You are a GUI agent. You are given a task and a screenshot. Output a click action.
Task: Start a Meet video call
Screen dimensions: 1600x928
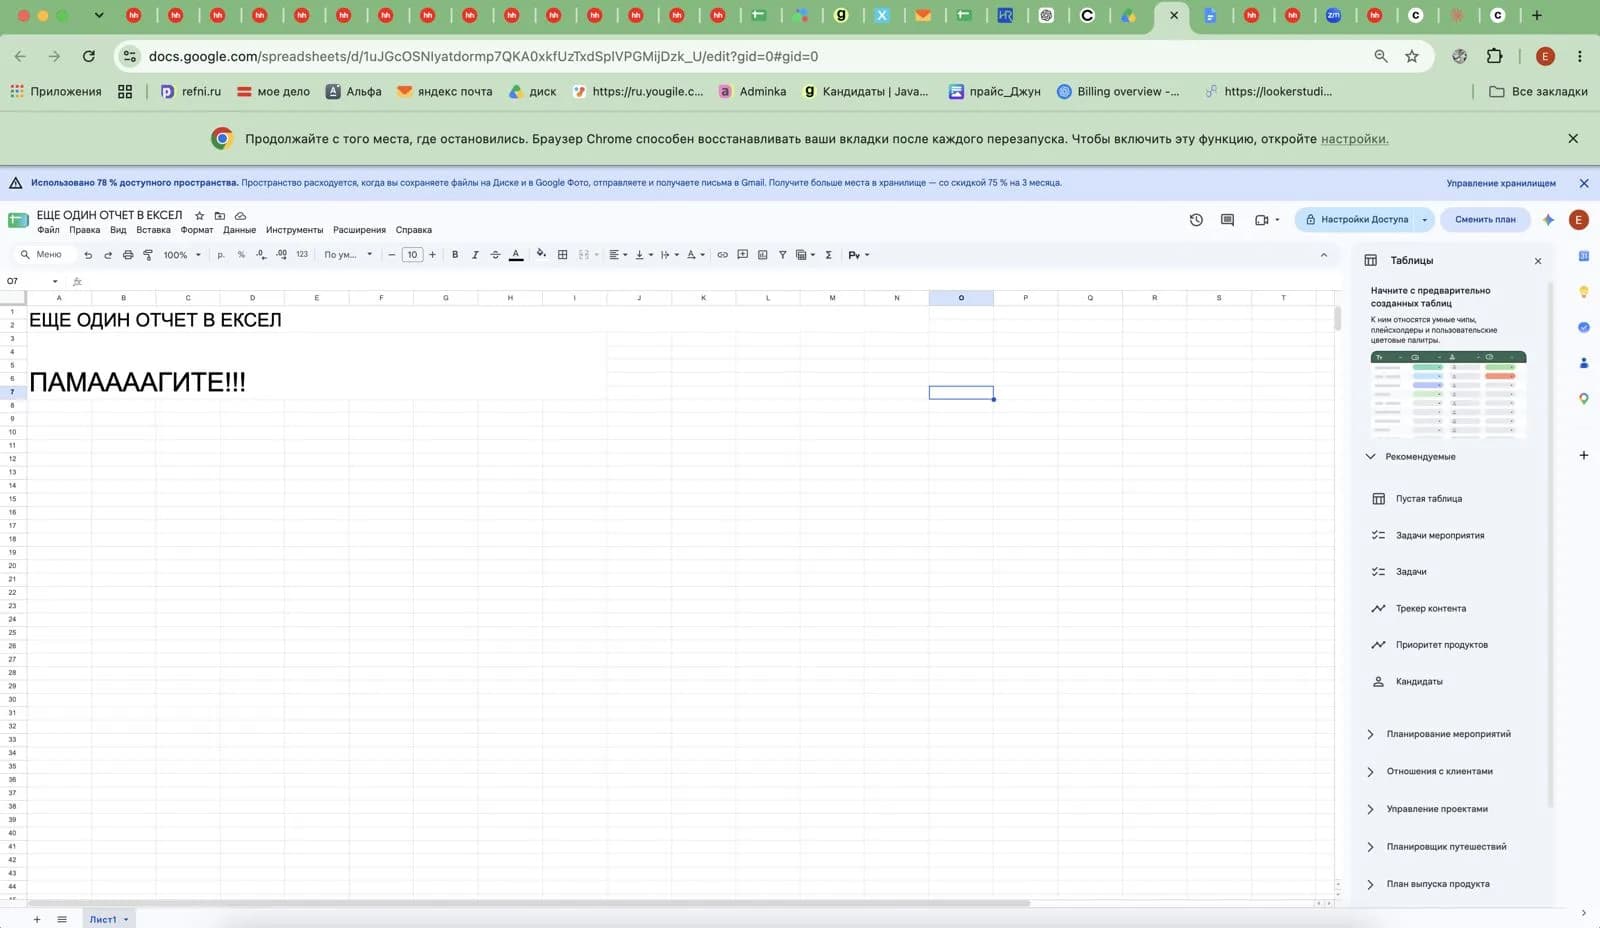click(x=1262, y=220)
